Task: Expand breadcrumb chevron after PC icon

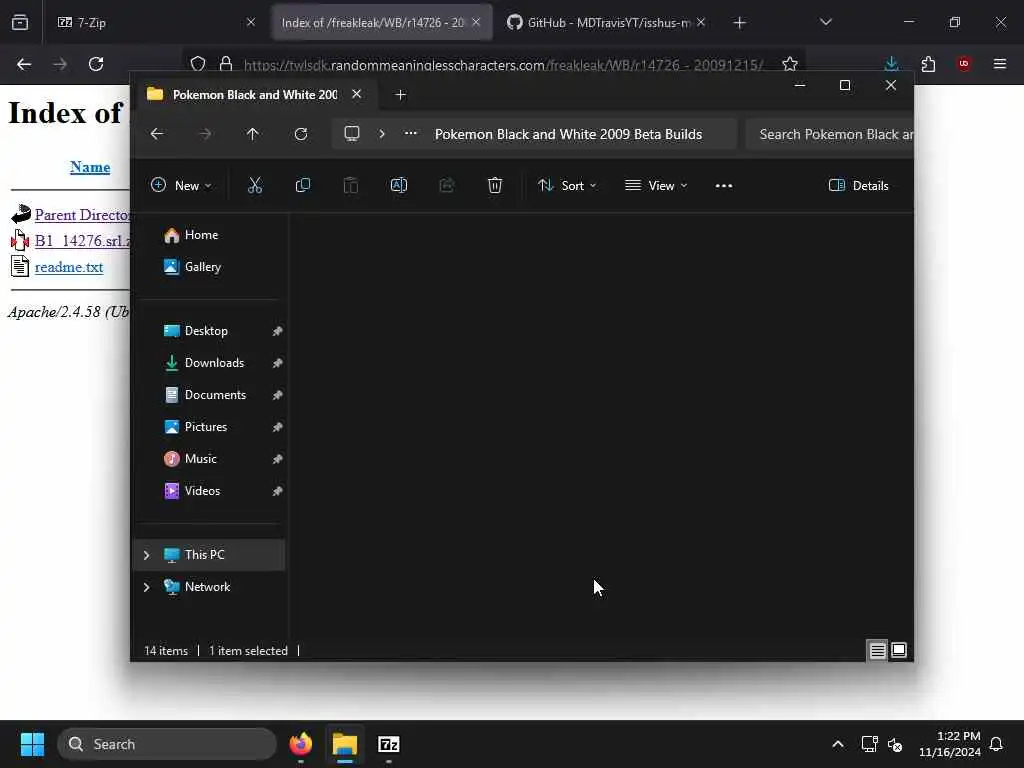Action: [x=382, y=134]
